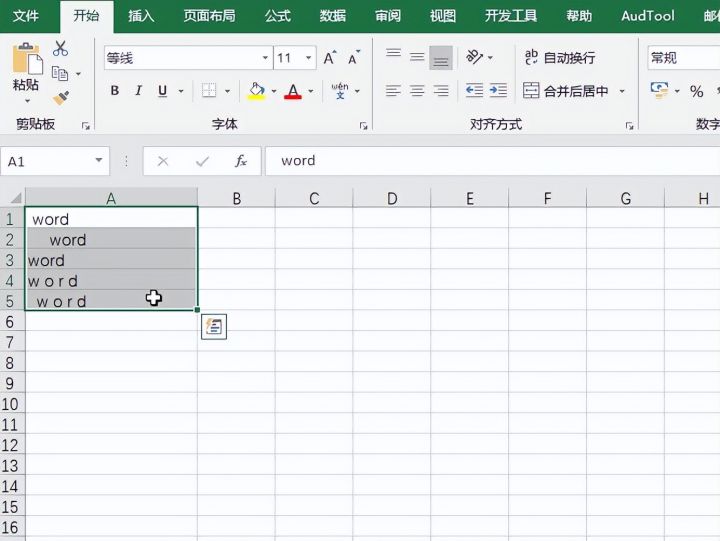Click the Quick Analysis icon below selection
Viewport: 720px width, 541px height.
pyautogui.click(x=214, y=327)
